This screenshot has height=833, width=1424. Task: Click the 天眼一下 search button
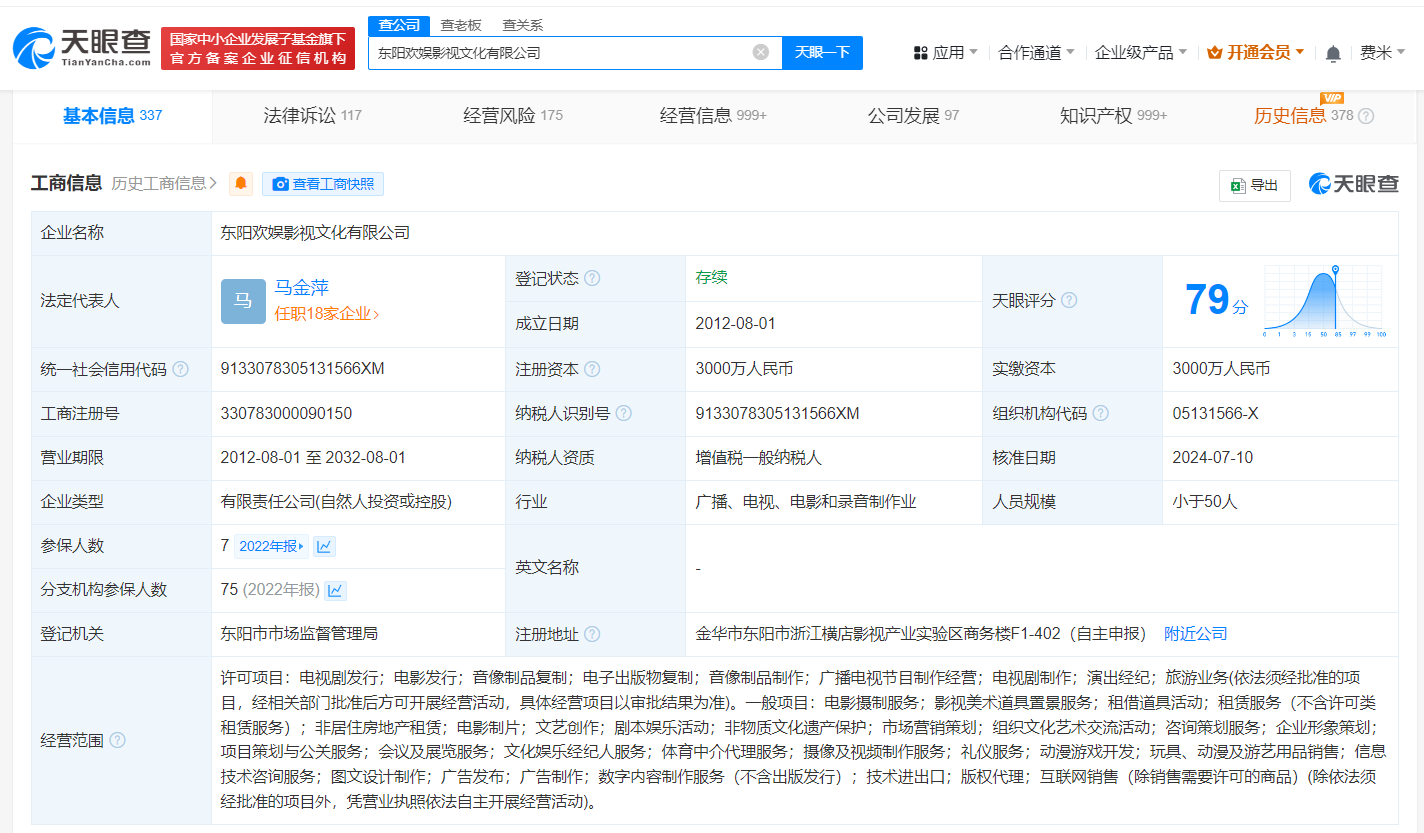[822, 52]
